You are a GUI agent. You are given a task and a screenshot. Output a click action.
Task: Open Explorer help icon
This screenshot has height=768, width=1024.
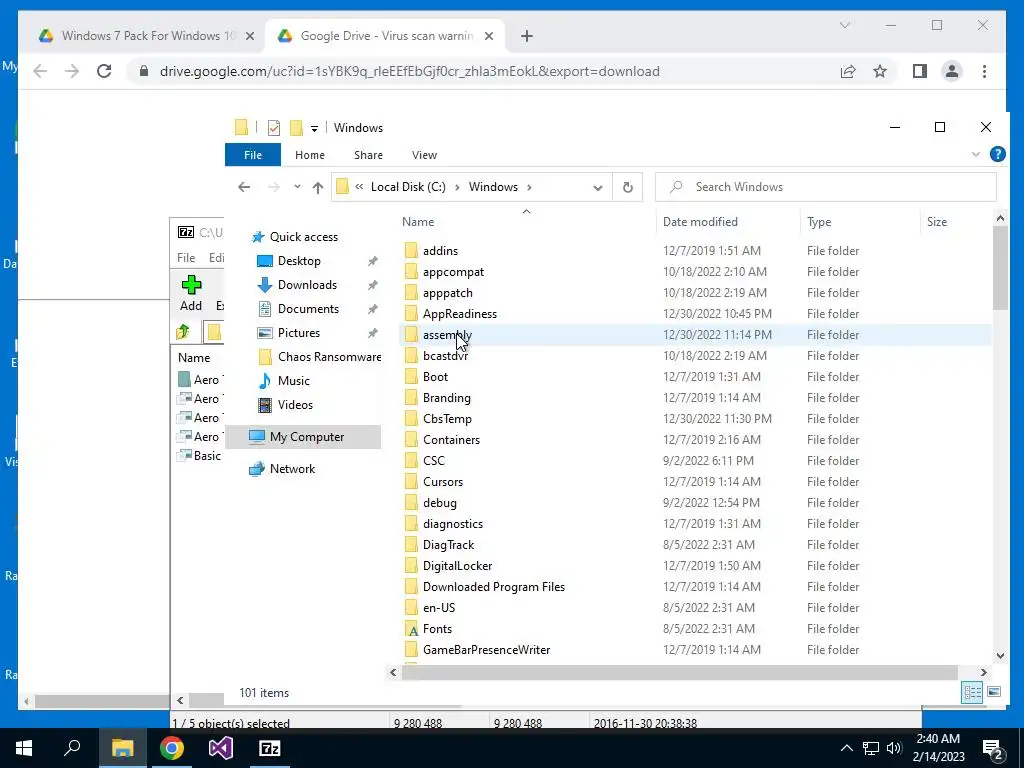click(997, 154)
